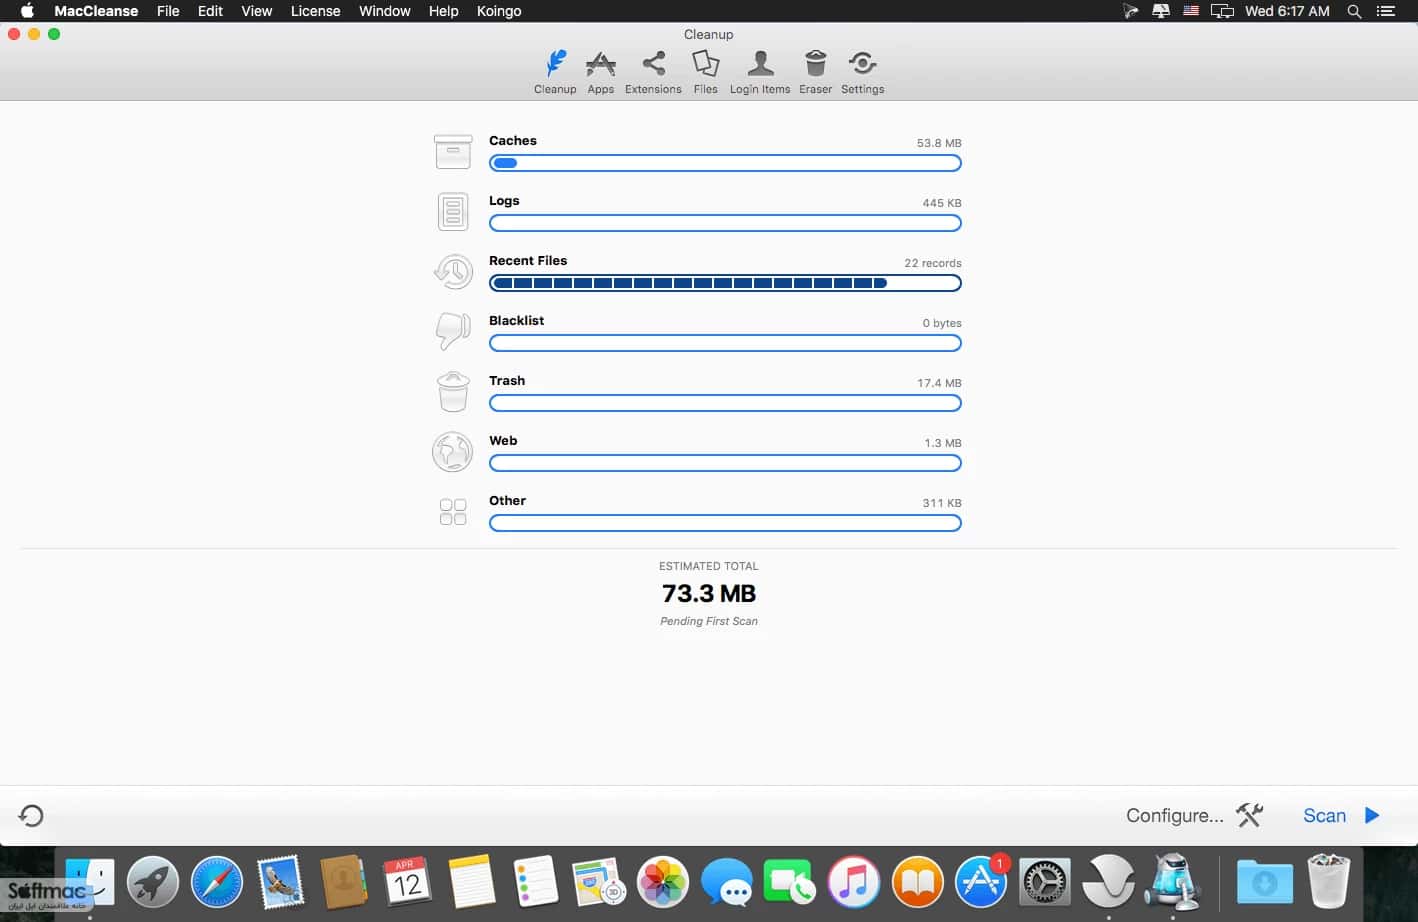This screenshot has width=1418, height=922.
Task: Click the Web progress bar
Action: [x=725, y=463]
